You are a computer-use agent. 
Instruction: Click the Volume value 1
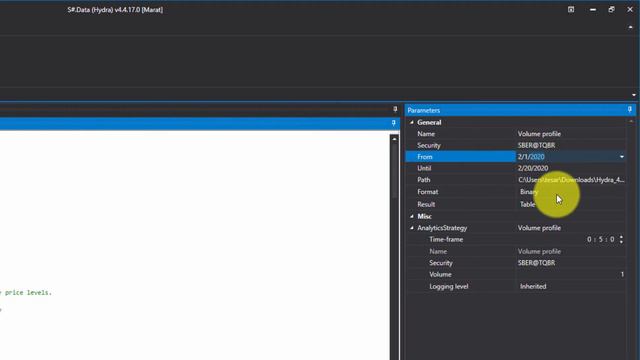point(571,274)
